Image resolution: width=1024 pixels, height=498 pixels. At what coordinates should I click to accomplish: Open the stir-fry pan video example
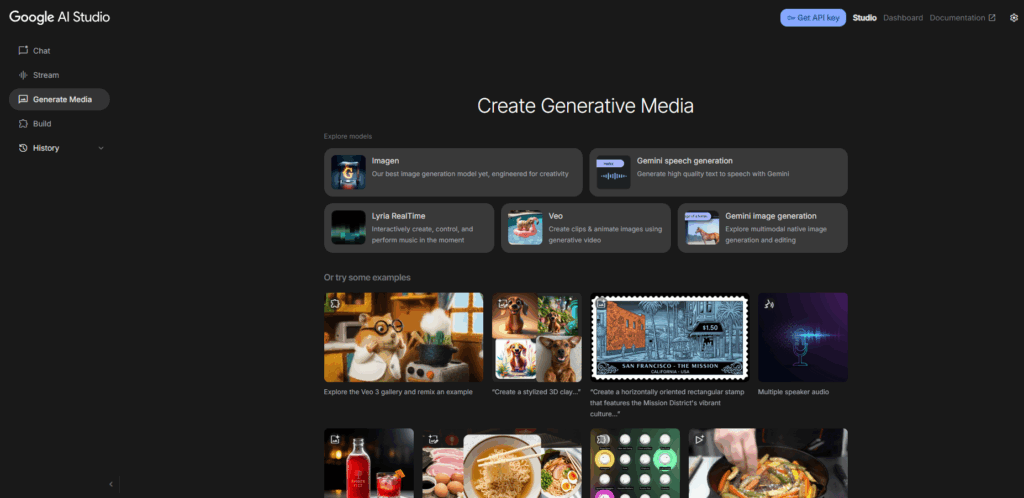pos(768,463)
